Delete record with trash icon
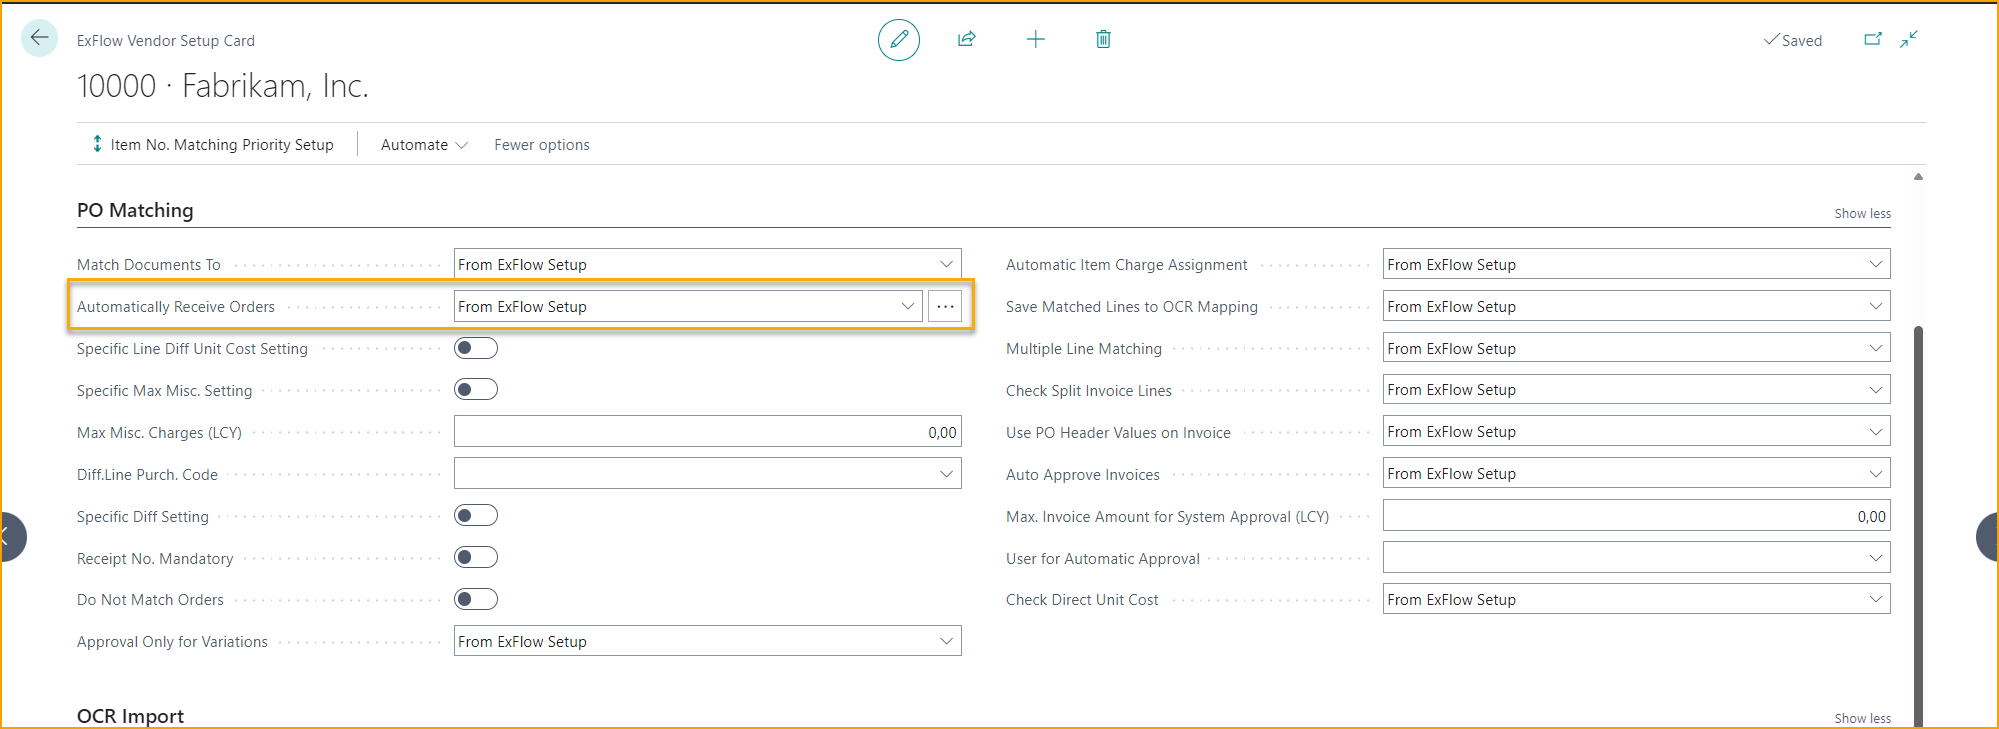This screenshot has width=1999, height=729. [x=1103, y=40]
